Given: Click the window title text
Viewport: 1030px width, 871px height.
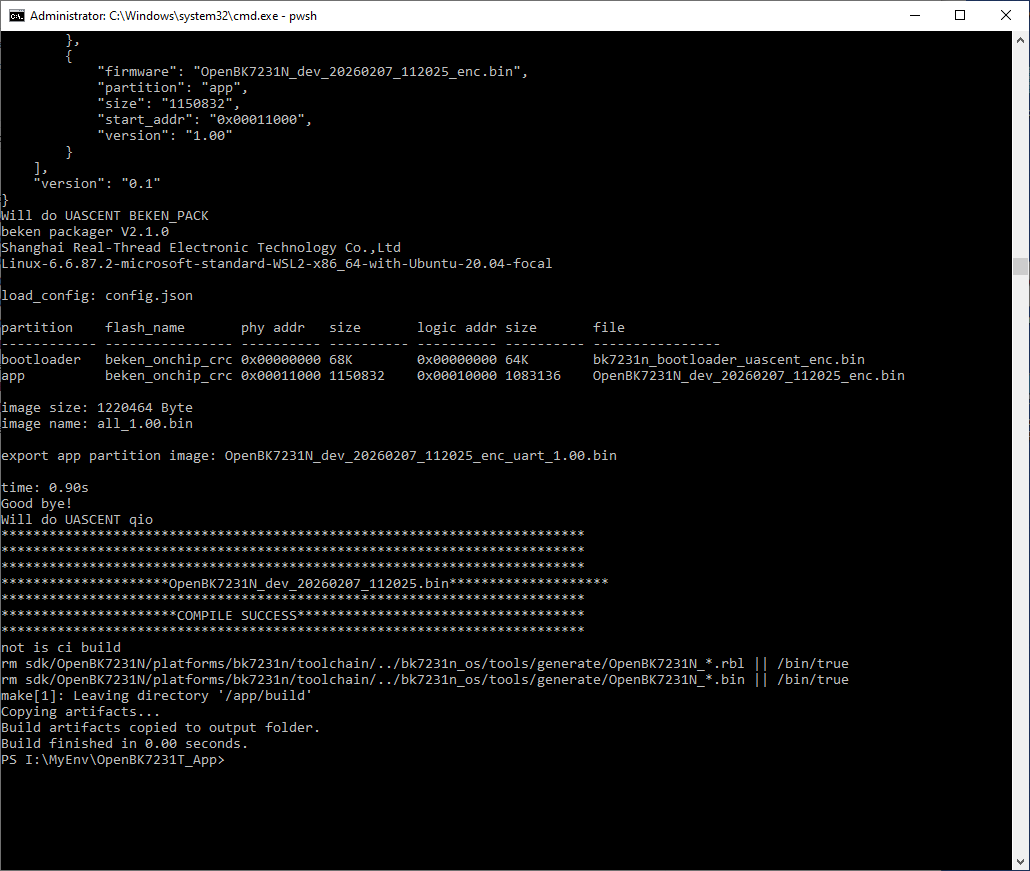Looking at the screenshot, I should pos(173,16).
